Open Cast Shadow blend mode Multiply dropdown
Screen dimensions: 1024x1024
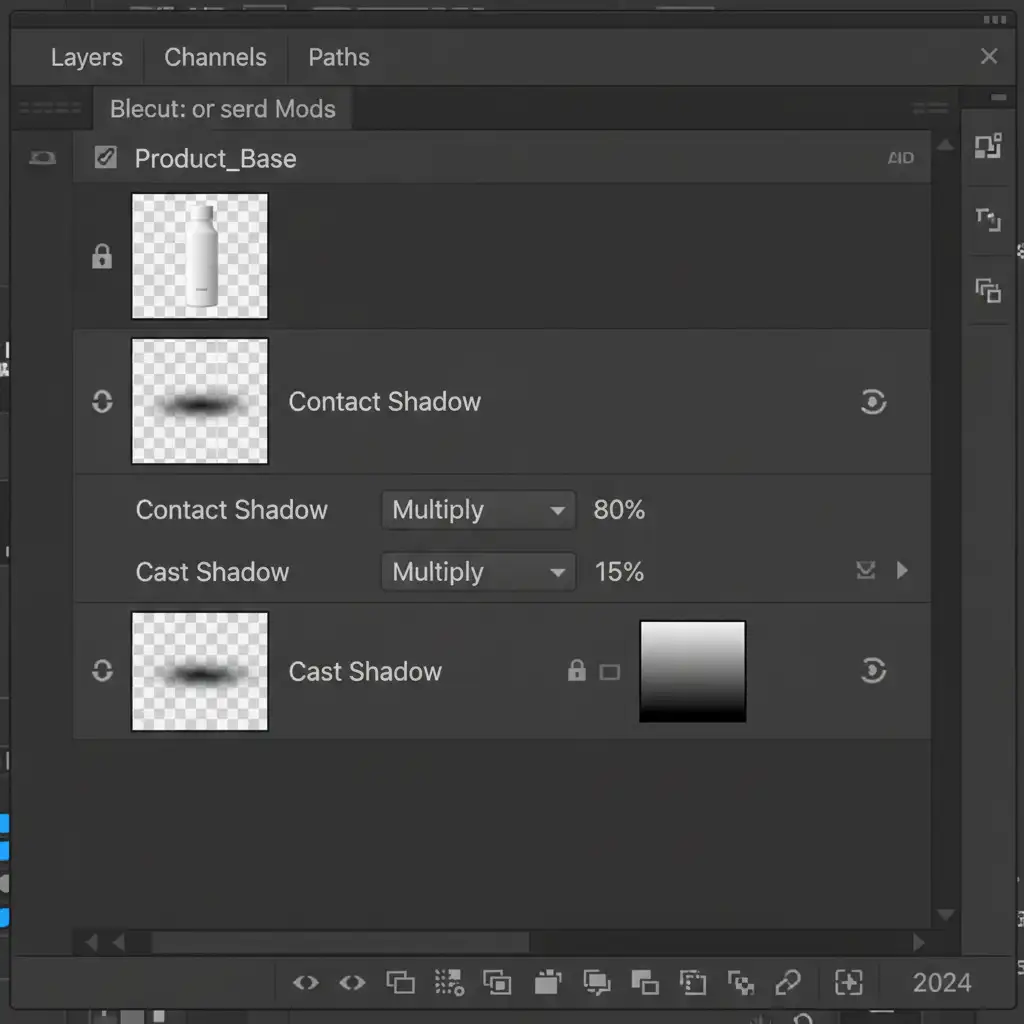click(x=478, y=572)
